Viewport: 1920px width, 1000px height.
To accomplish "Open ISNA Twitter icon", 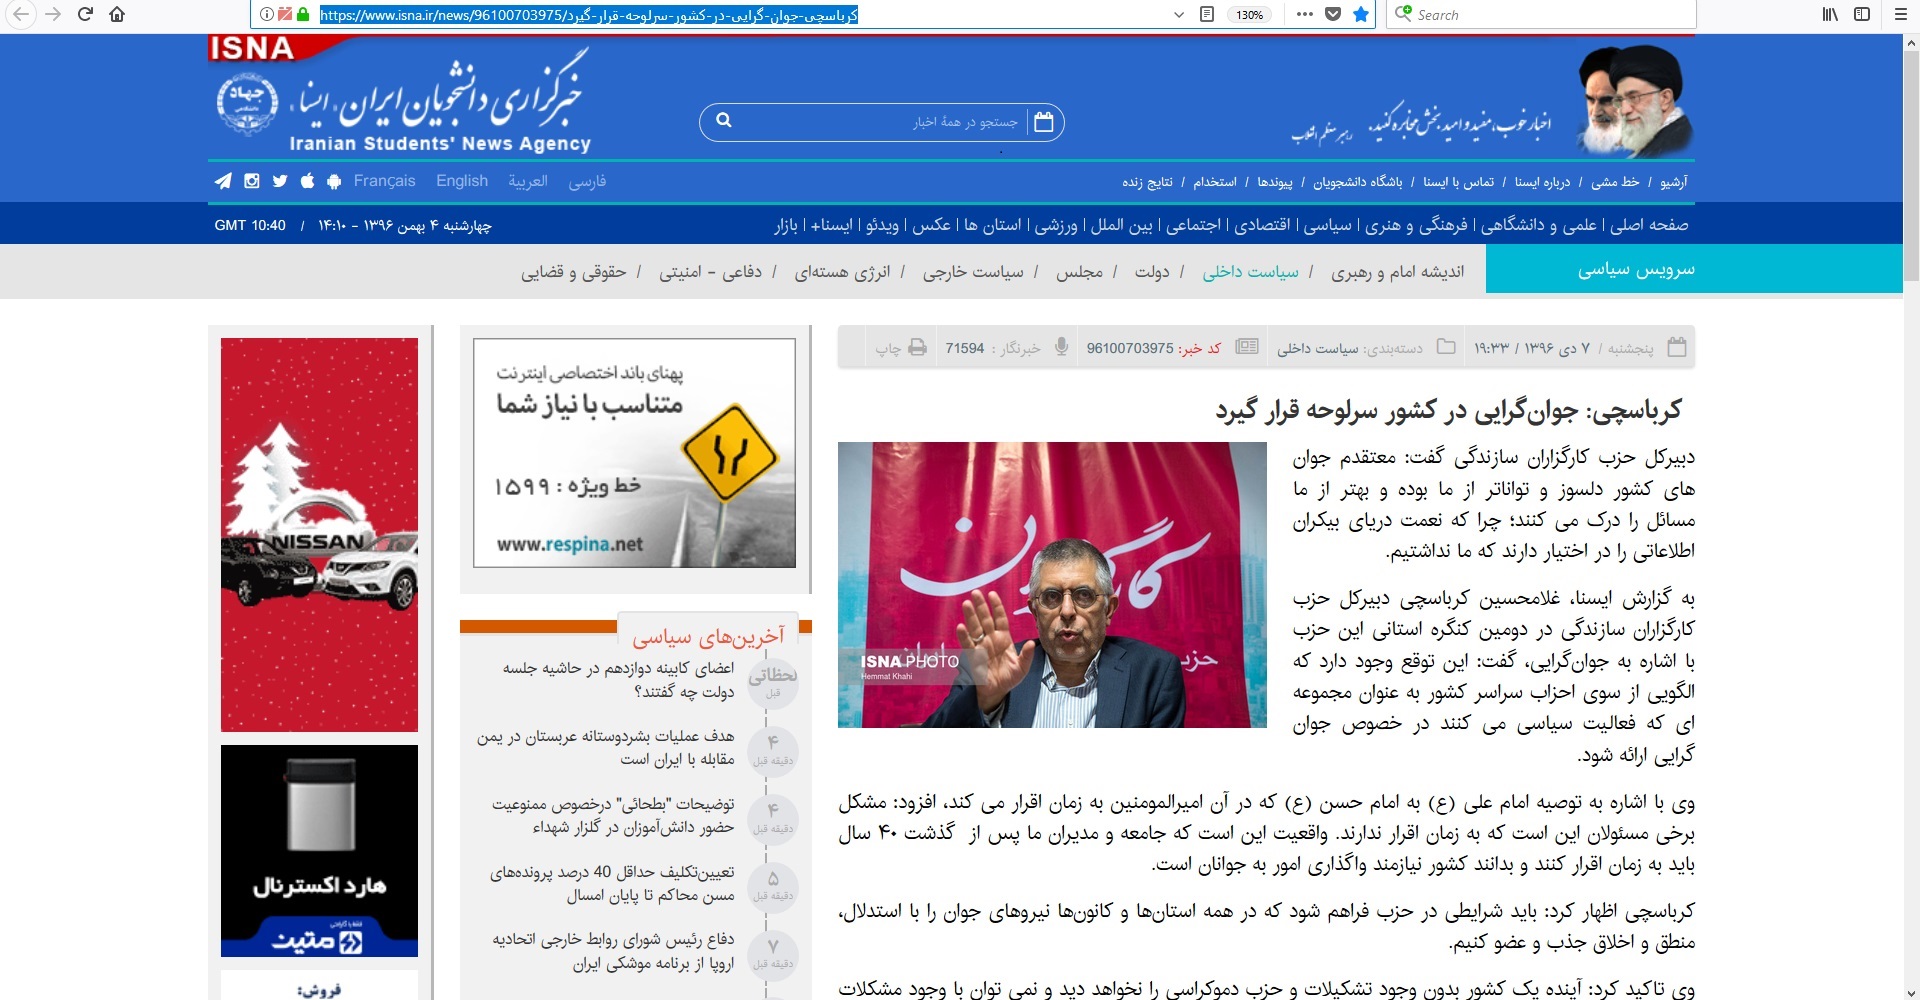I will (x=280, y=181).
